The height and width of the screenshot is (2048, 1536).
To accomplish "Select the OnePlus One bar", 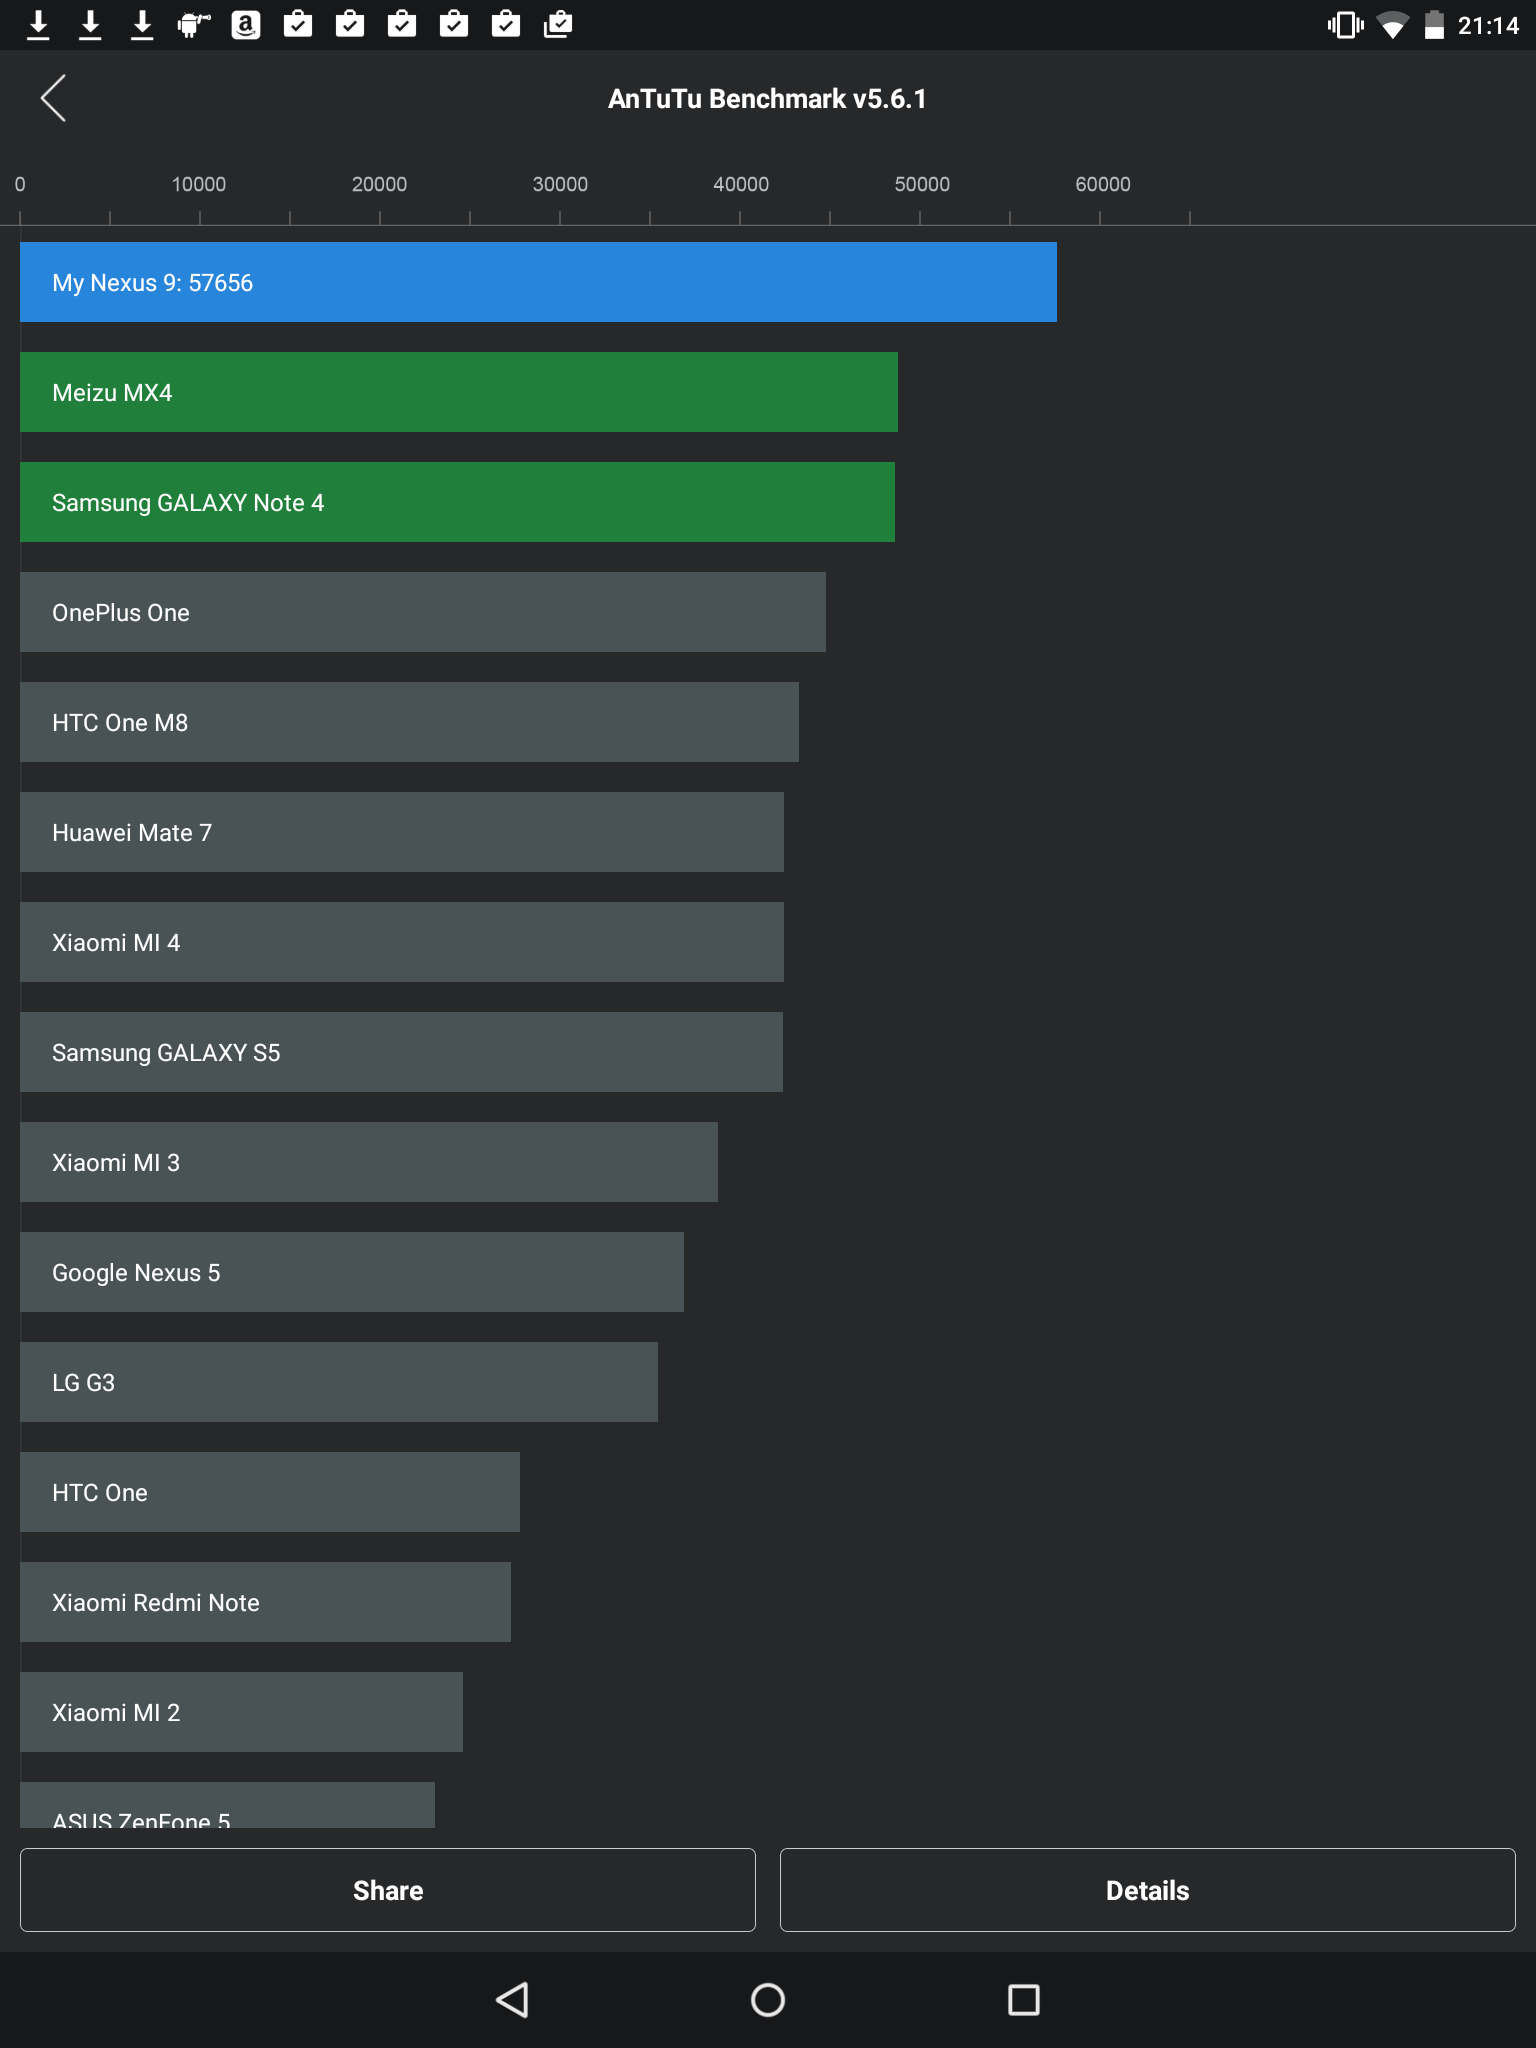I will click(423, 612).
